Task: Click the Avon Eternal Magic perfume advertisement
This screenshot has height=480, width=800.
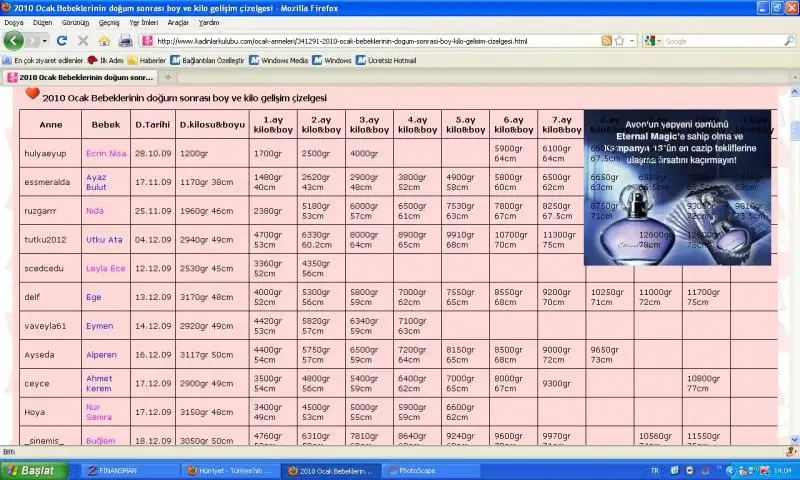Action: (677, 188)
